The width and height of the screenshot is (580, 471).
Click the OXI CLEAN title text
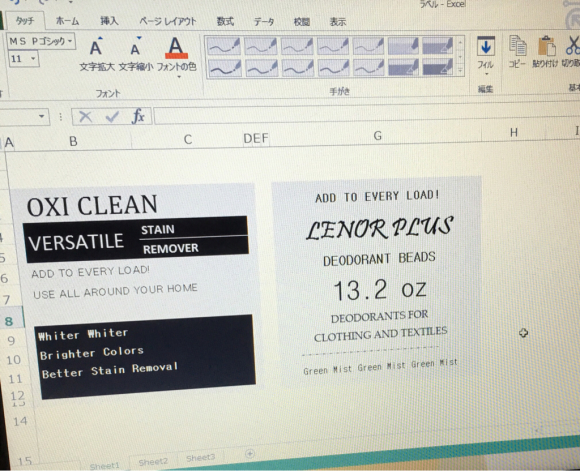(x=92, y=206)
